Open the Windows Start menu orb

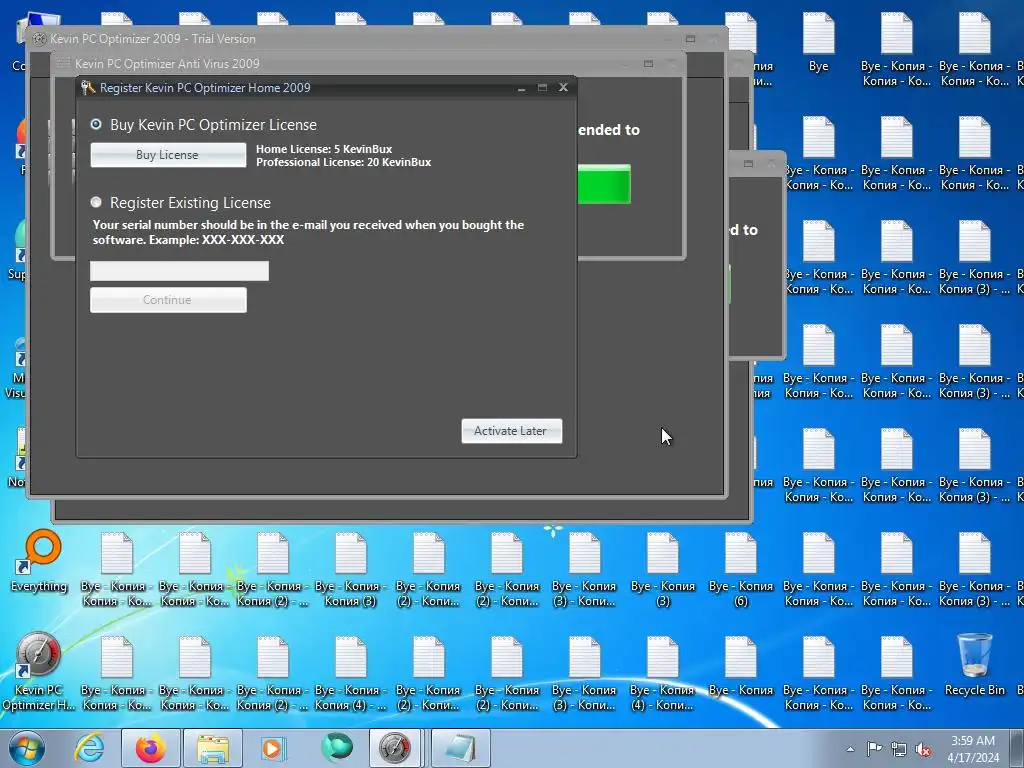27,748
